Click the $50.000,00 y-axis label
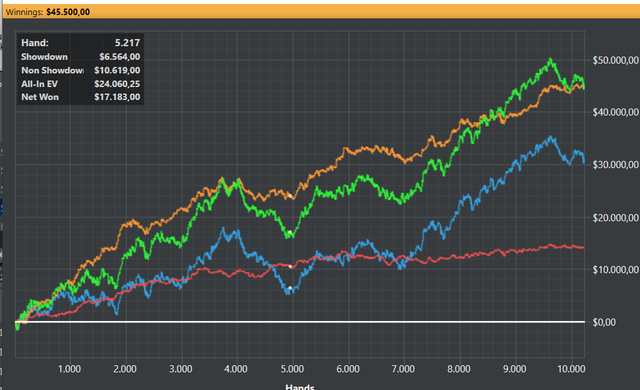640x390 pixels. point(616,60)
